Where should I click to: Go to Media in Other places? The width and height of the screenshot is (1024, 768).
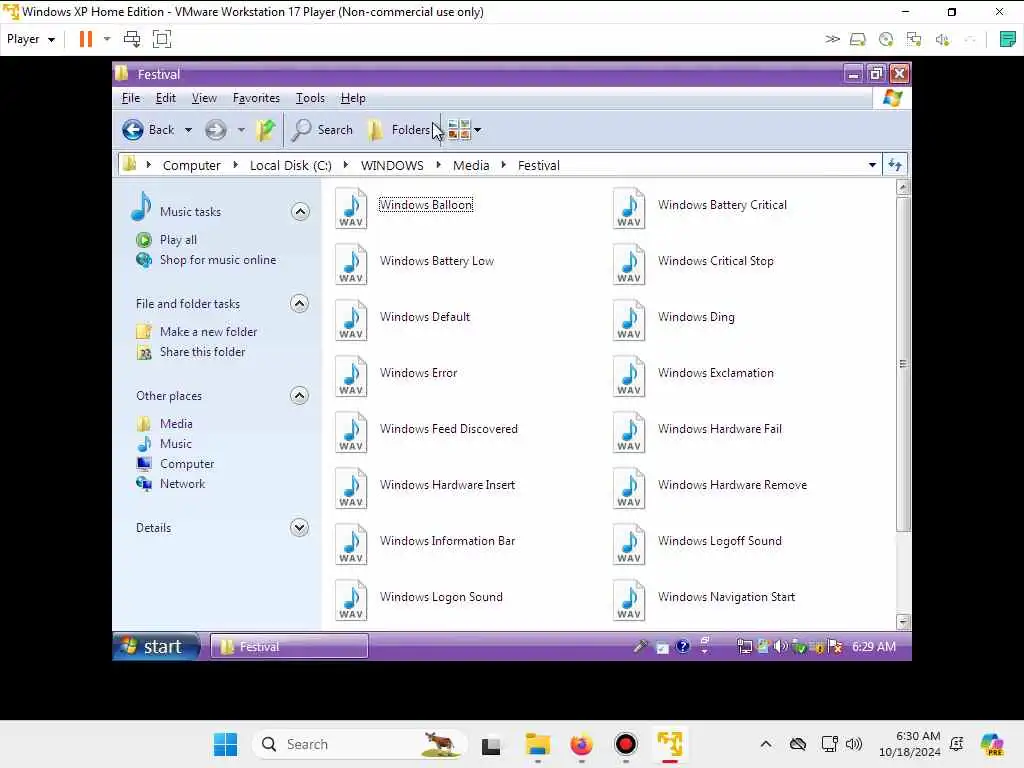click(x=176, y=424)
